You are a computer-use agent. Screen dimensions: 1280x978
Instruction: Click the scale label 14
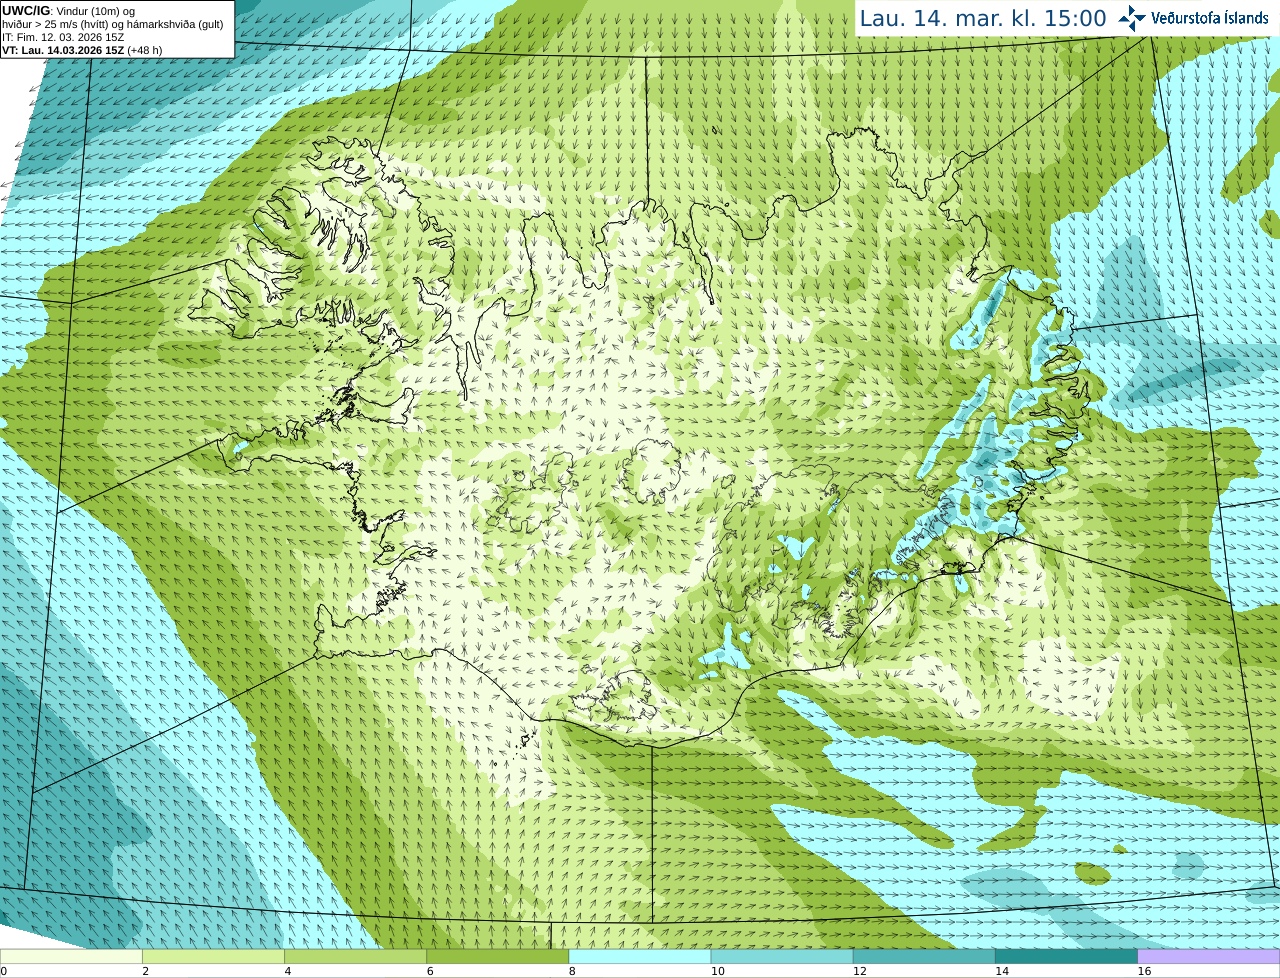tap(1002, 971)
